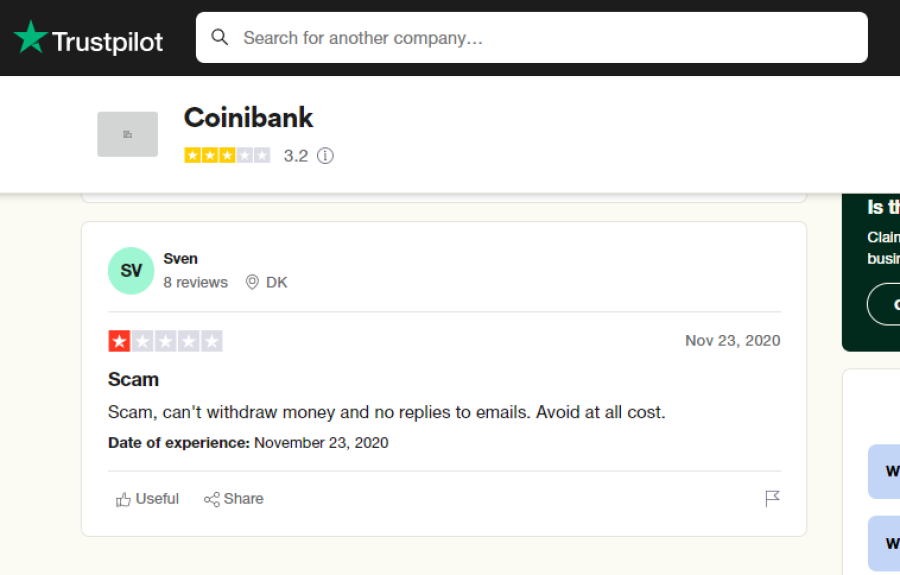Click the Coinibank company logo placeholder
This screenshot has width=900, height=575.
pos(127,134)
